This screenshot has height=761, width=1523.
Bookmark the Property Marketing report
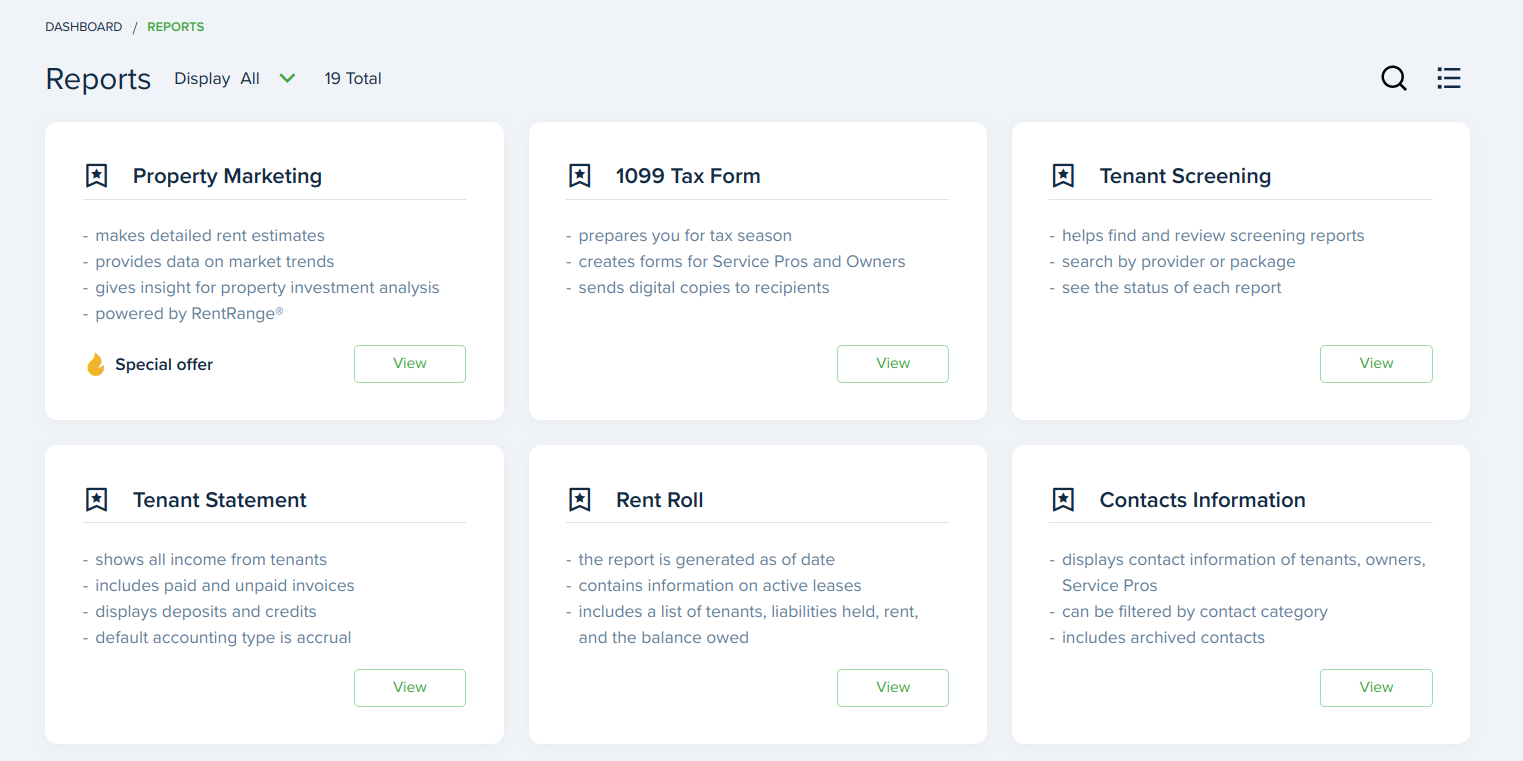96,176
